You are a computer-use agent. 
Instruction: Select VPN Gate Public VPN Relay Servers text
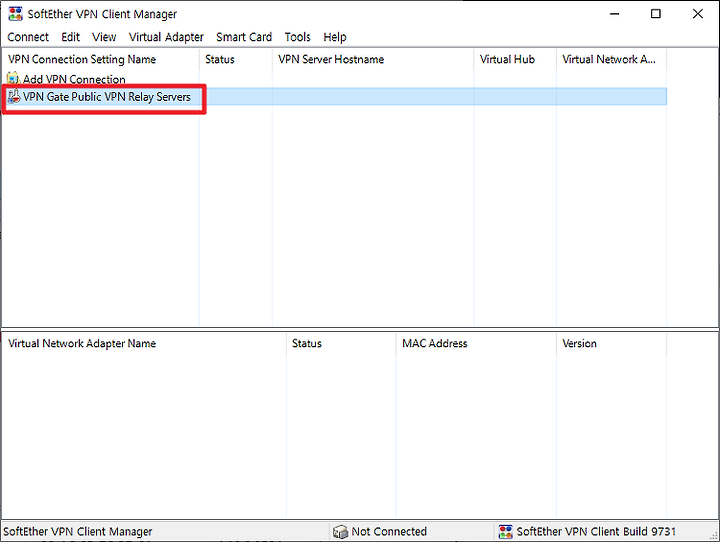click(x=107, y=97)
